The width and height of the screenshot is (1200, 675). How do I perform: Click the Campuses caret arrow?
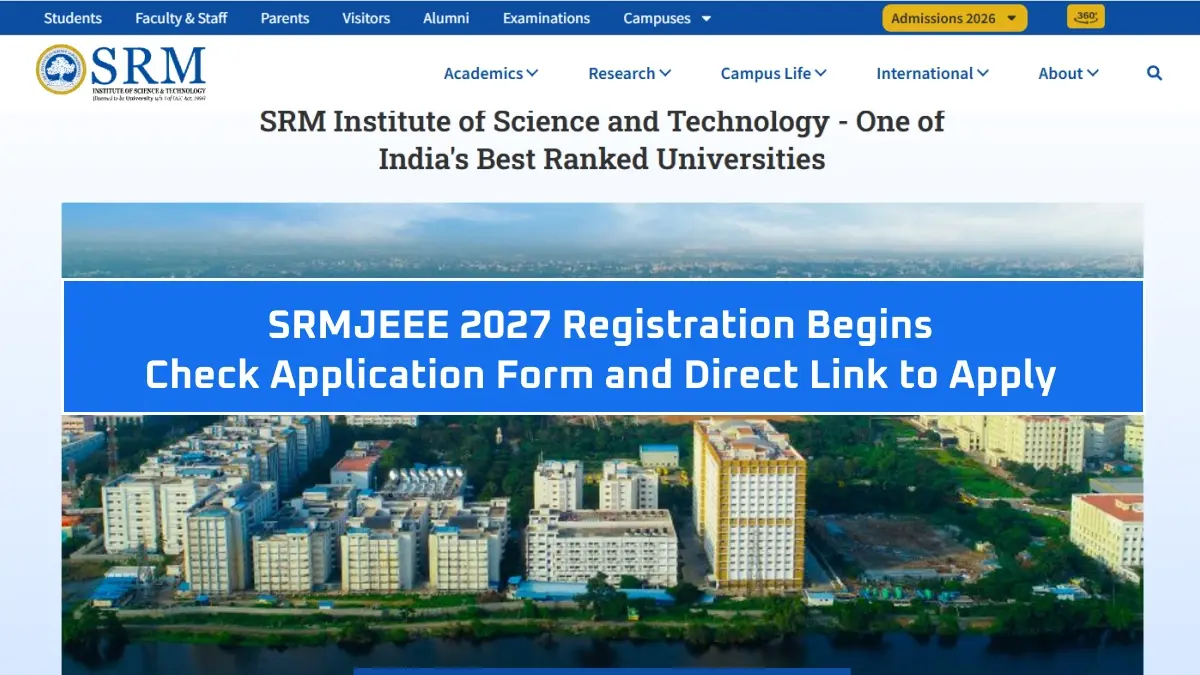pos(706,19)
